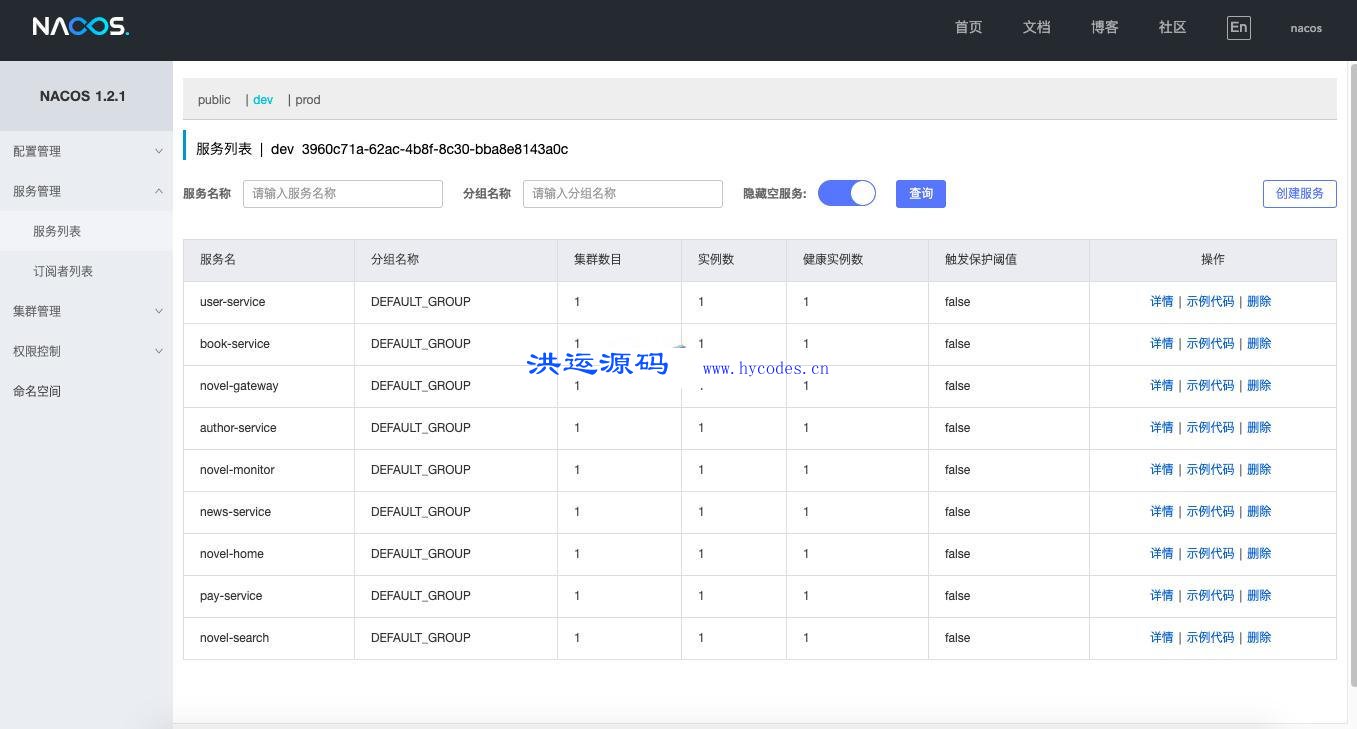Open 文档 in the top navigation
1357x729 pixels.
click(1036, 27)
